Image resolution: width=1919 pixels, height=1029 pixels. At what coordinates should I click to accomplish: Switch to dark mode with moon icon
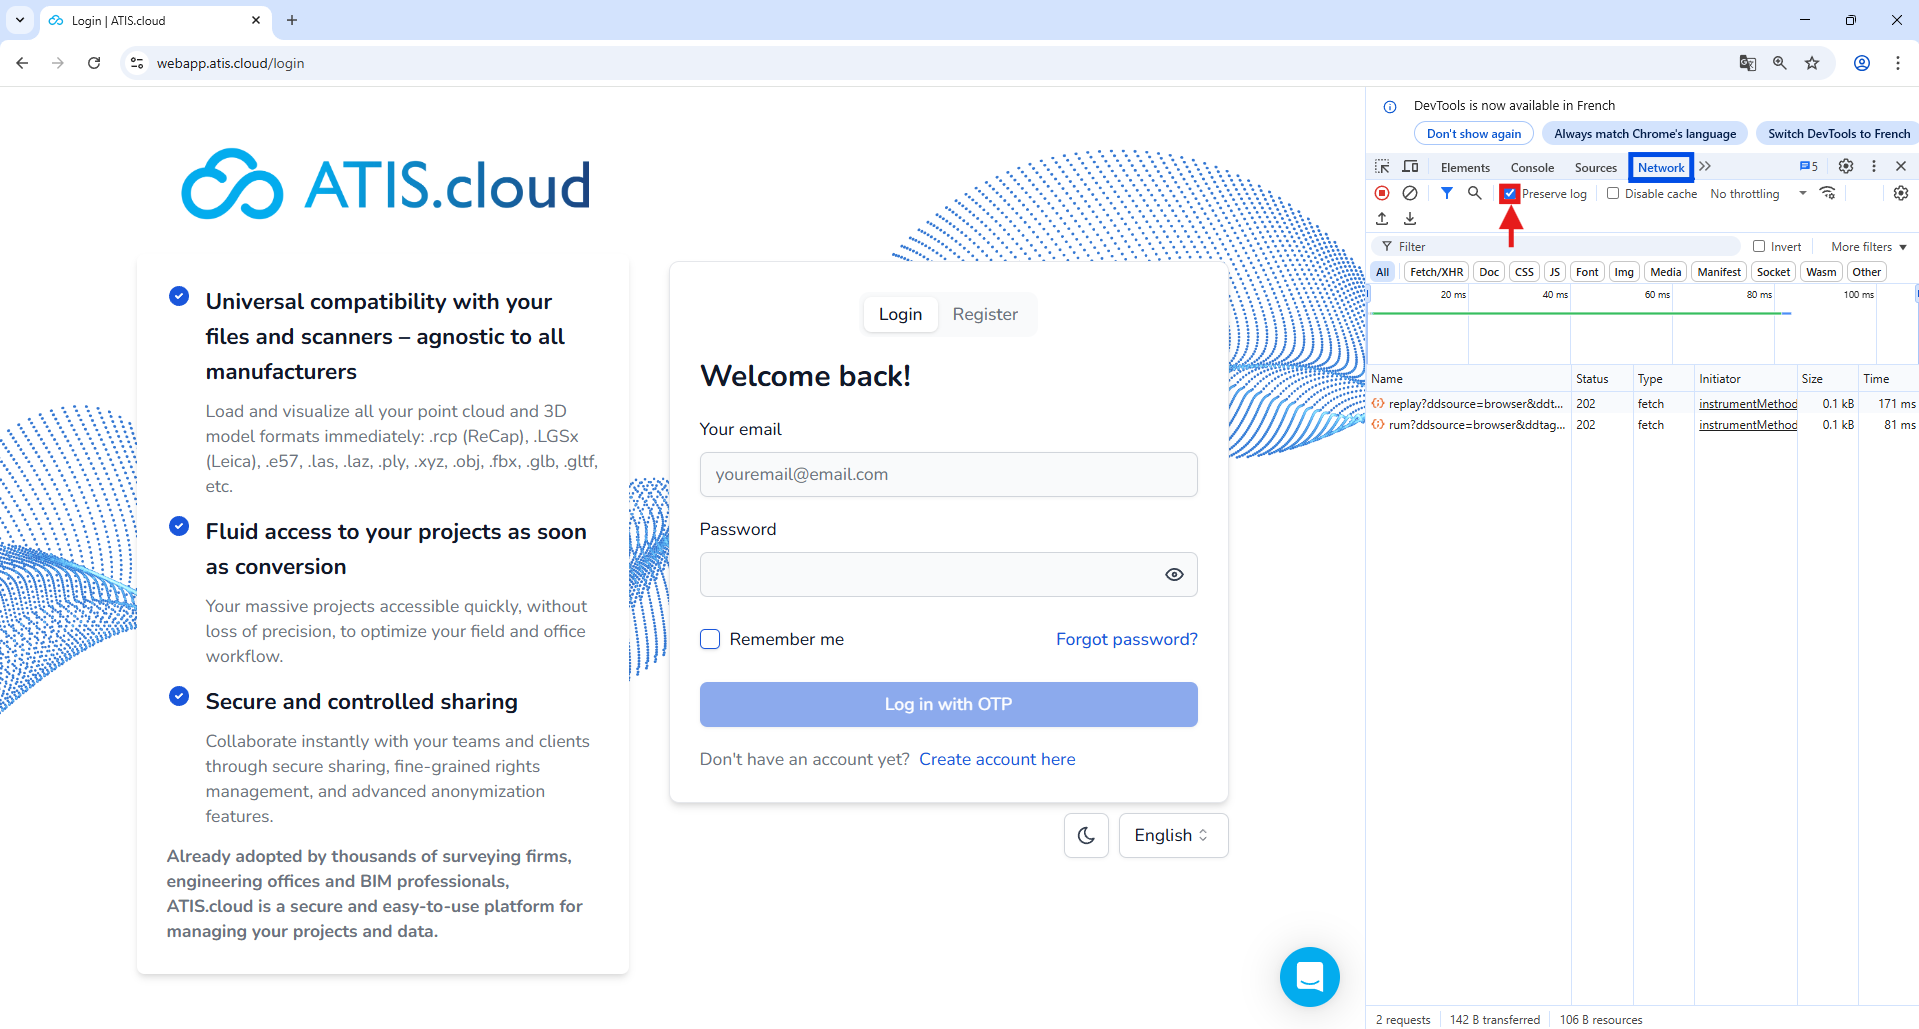pos(1086,835)
